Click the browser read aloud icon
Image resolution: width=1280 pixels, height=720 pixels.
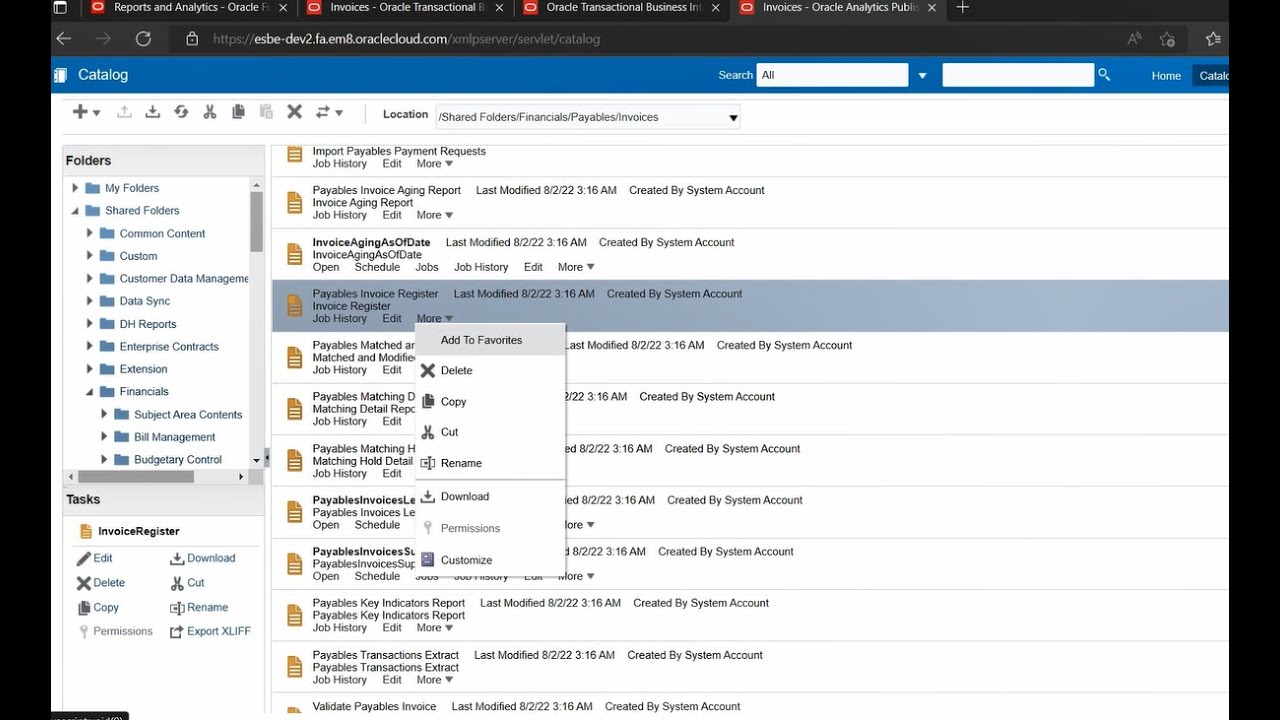(1134, 39)
